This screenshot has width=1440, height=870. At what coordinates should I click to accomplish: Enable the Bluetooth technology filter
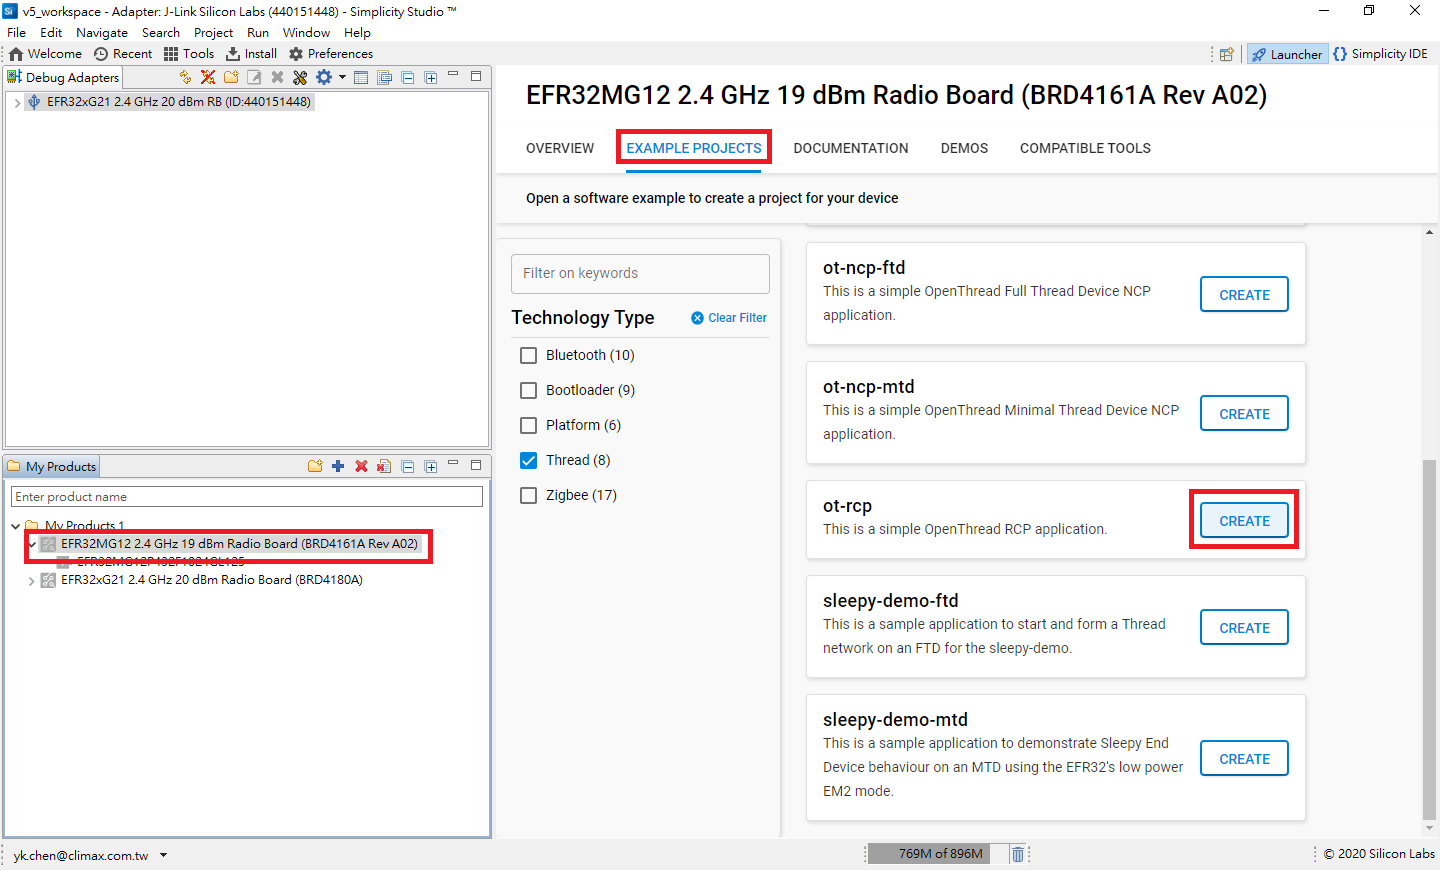tap(528, 355)
